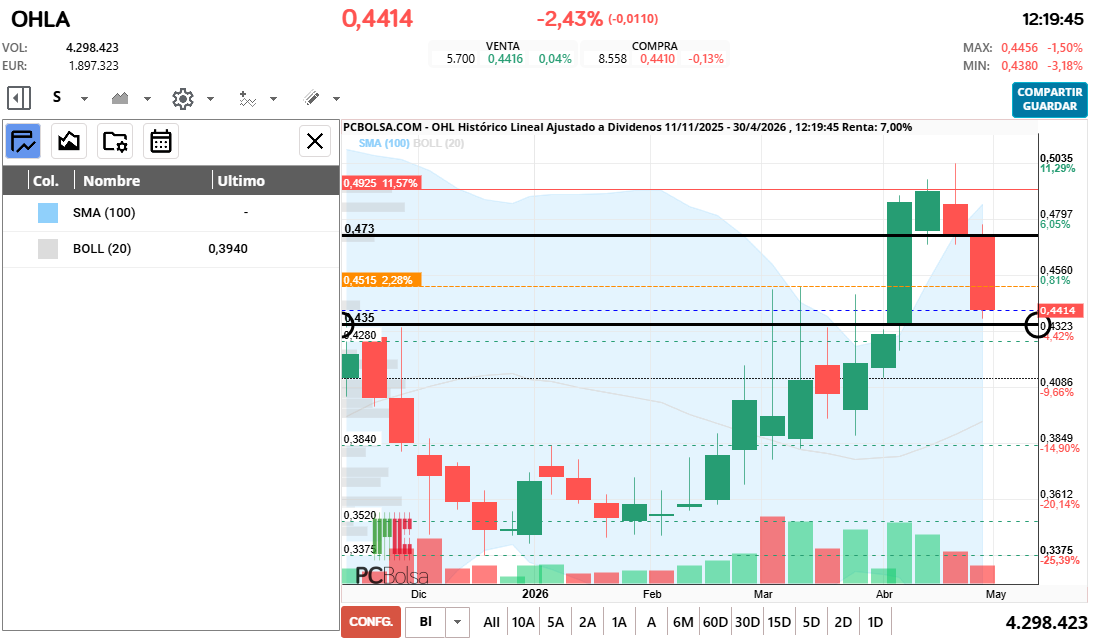Click the add indicator icon
Viewport: 1103px width, 643px height.
pyautogui.click(x=247, y=98)
